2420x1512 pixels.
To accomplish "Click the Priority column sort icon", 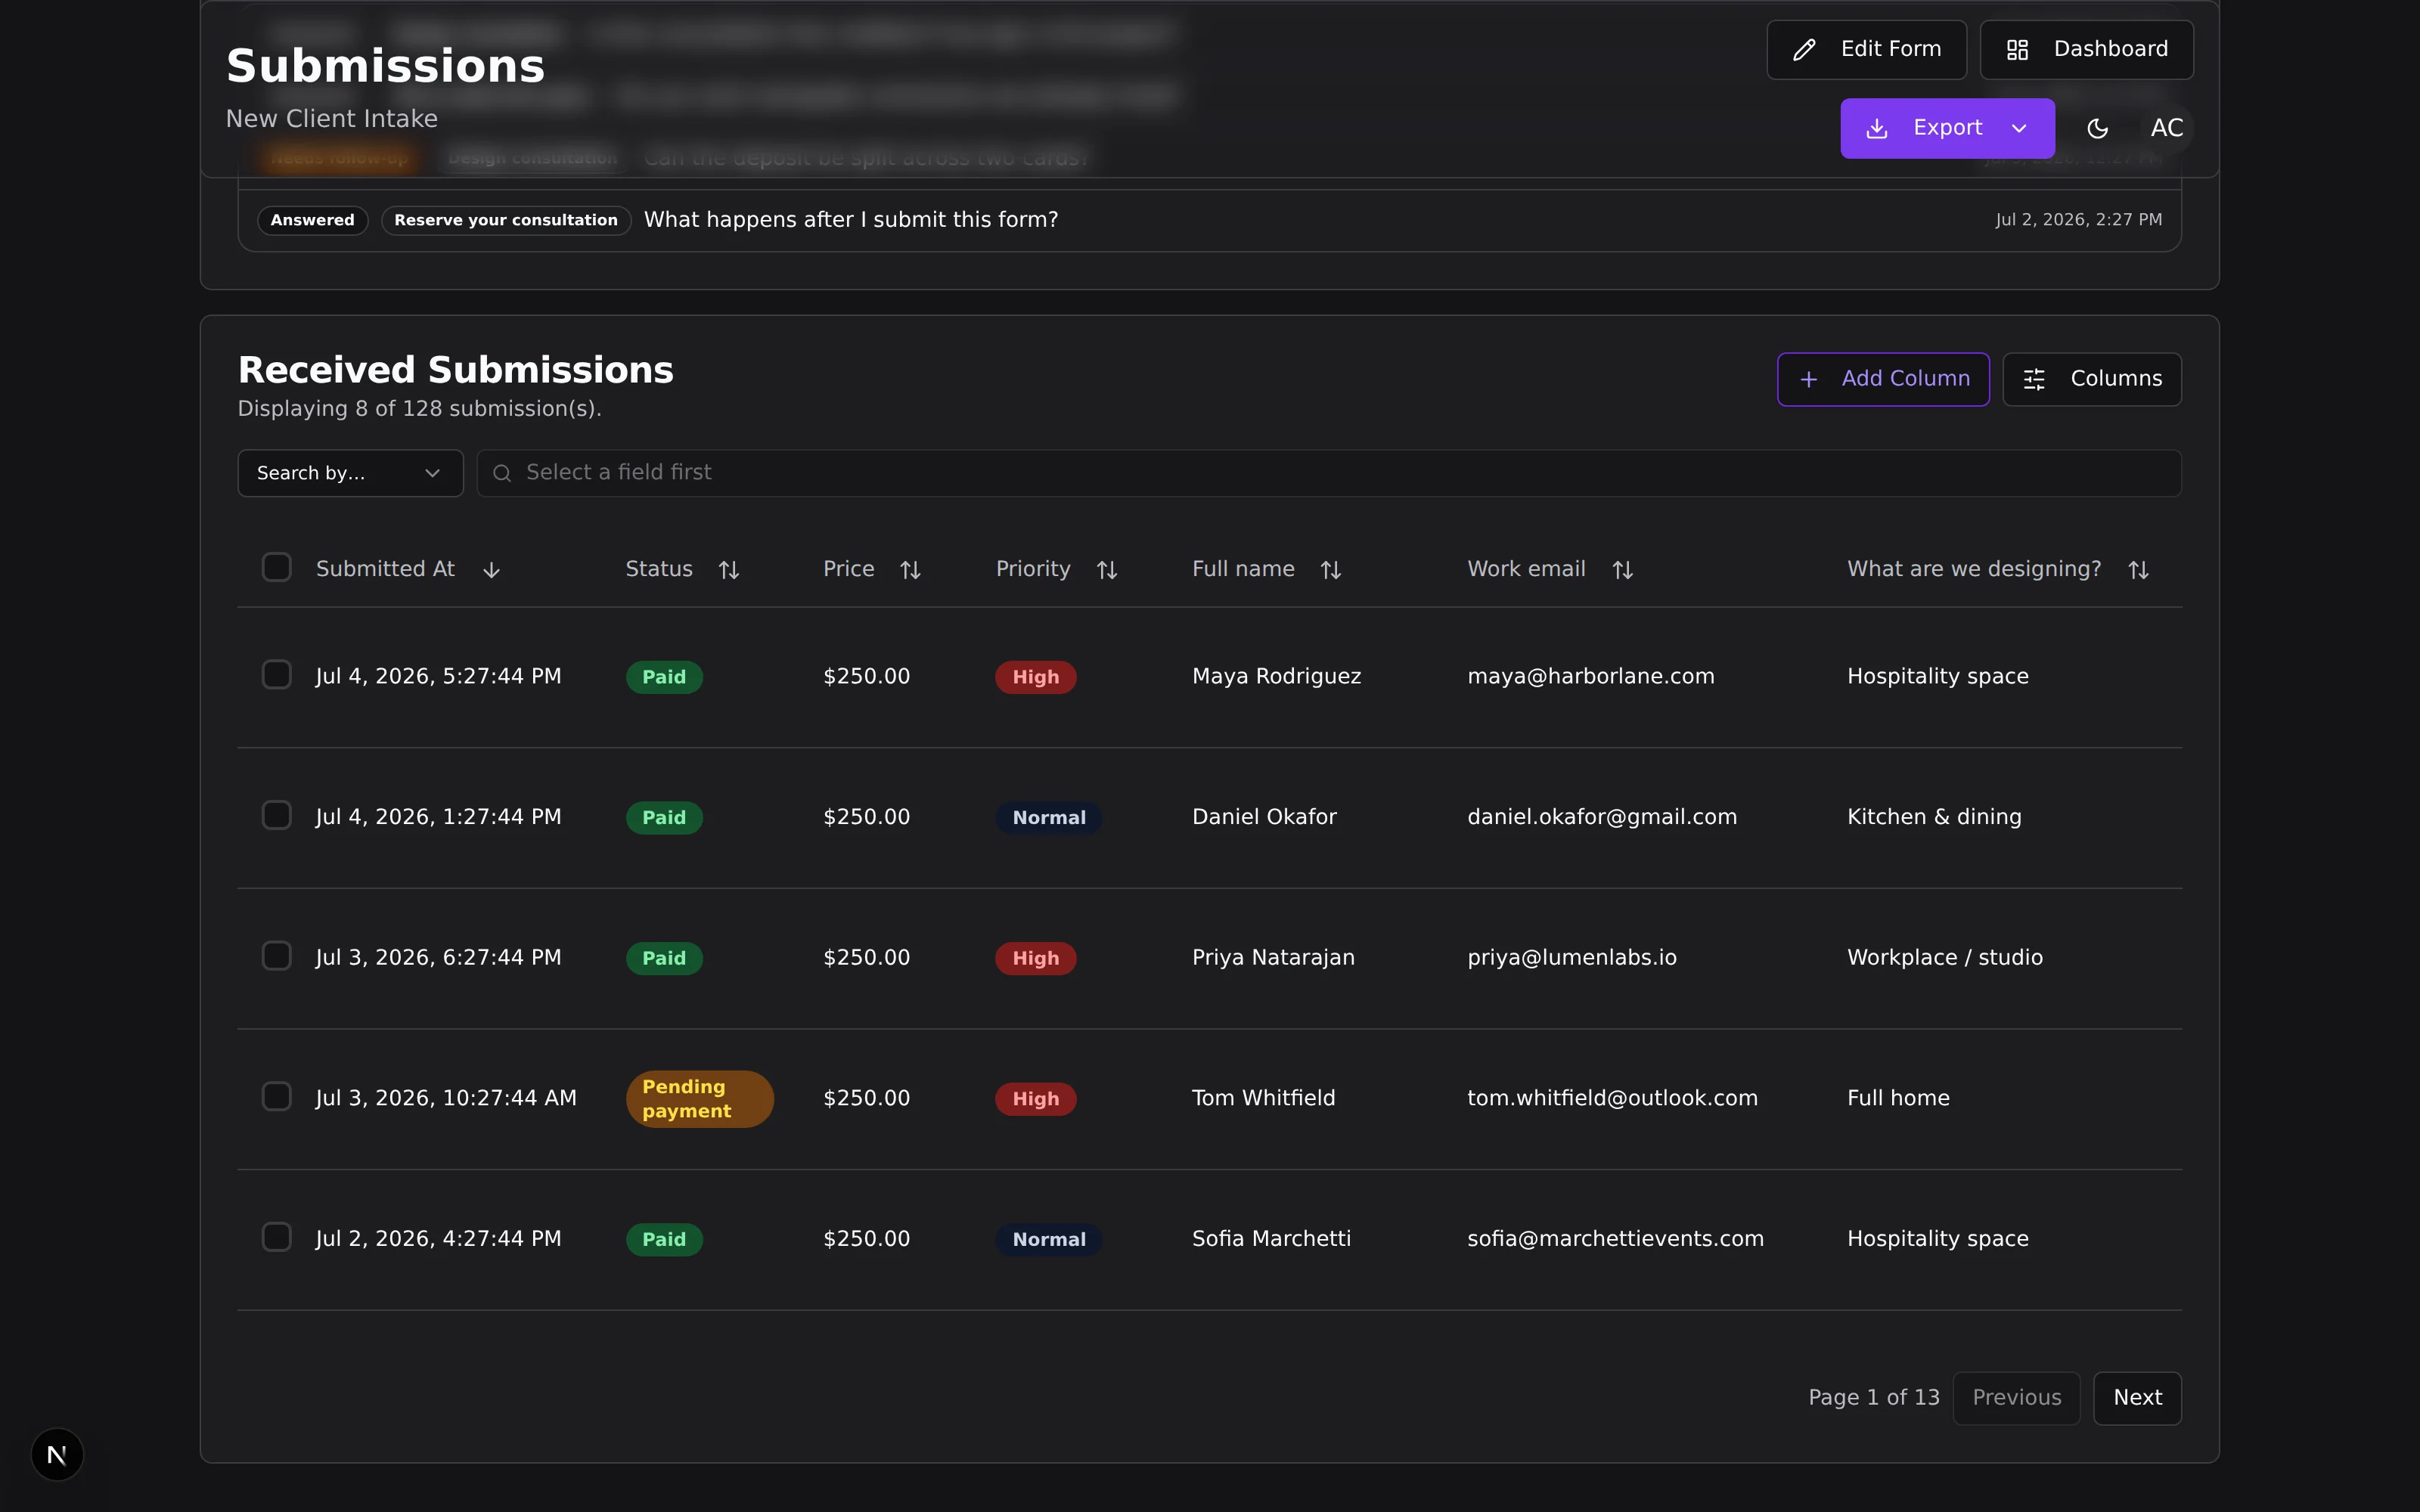I will pos(1107,570).
